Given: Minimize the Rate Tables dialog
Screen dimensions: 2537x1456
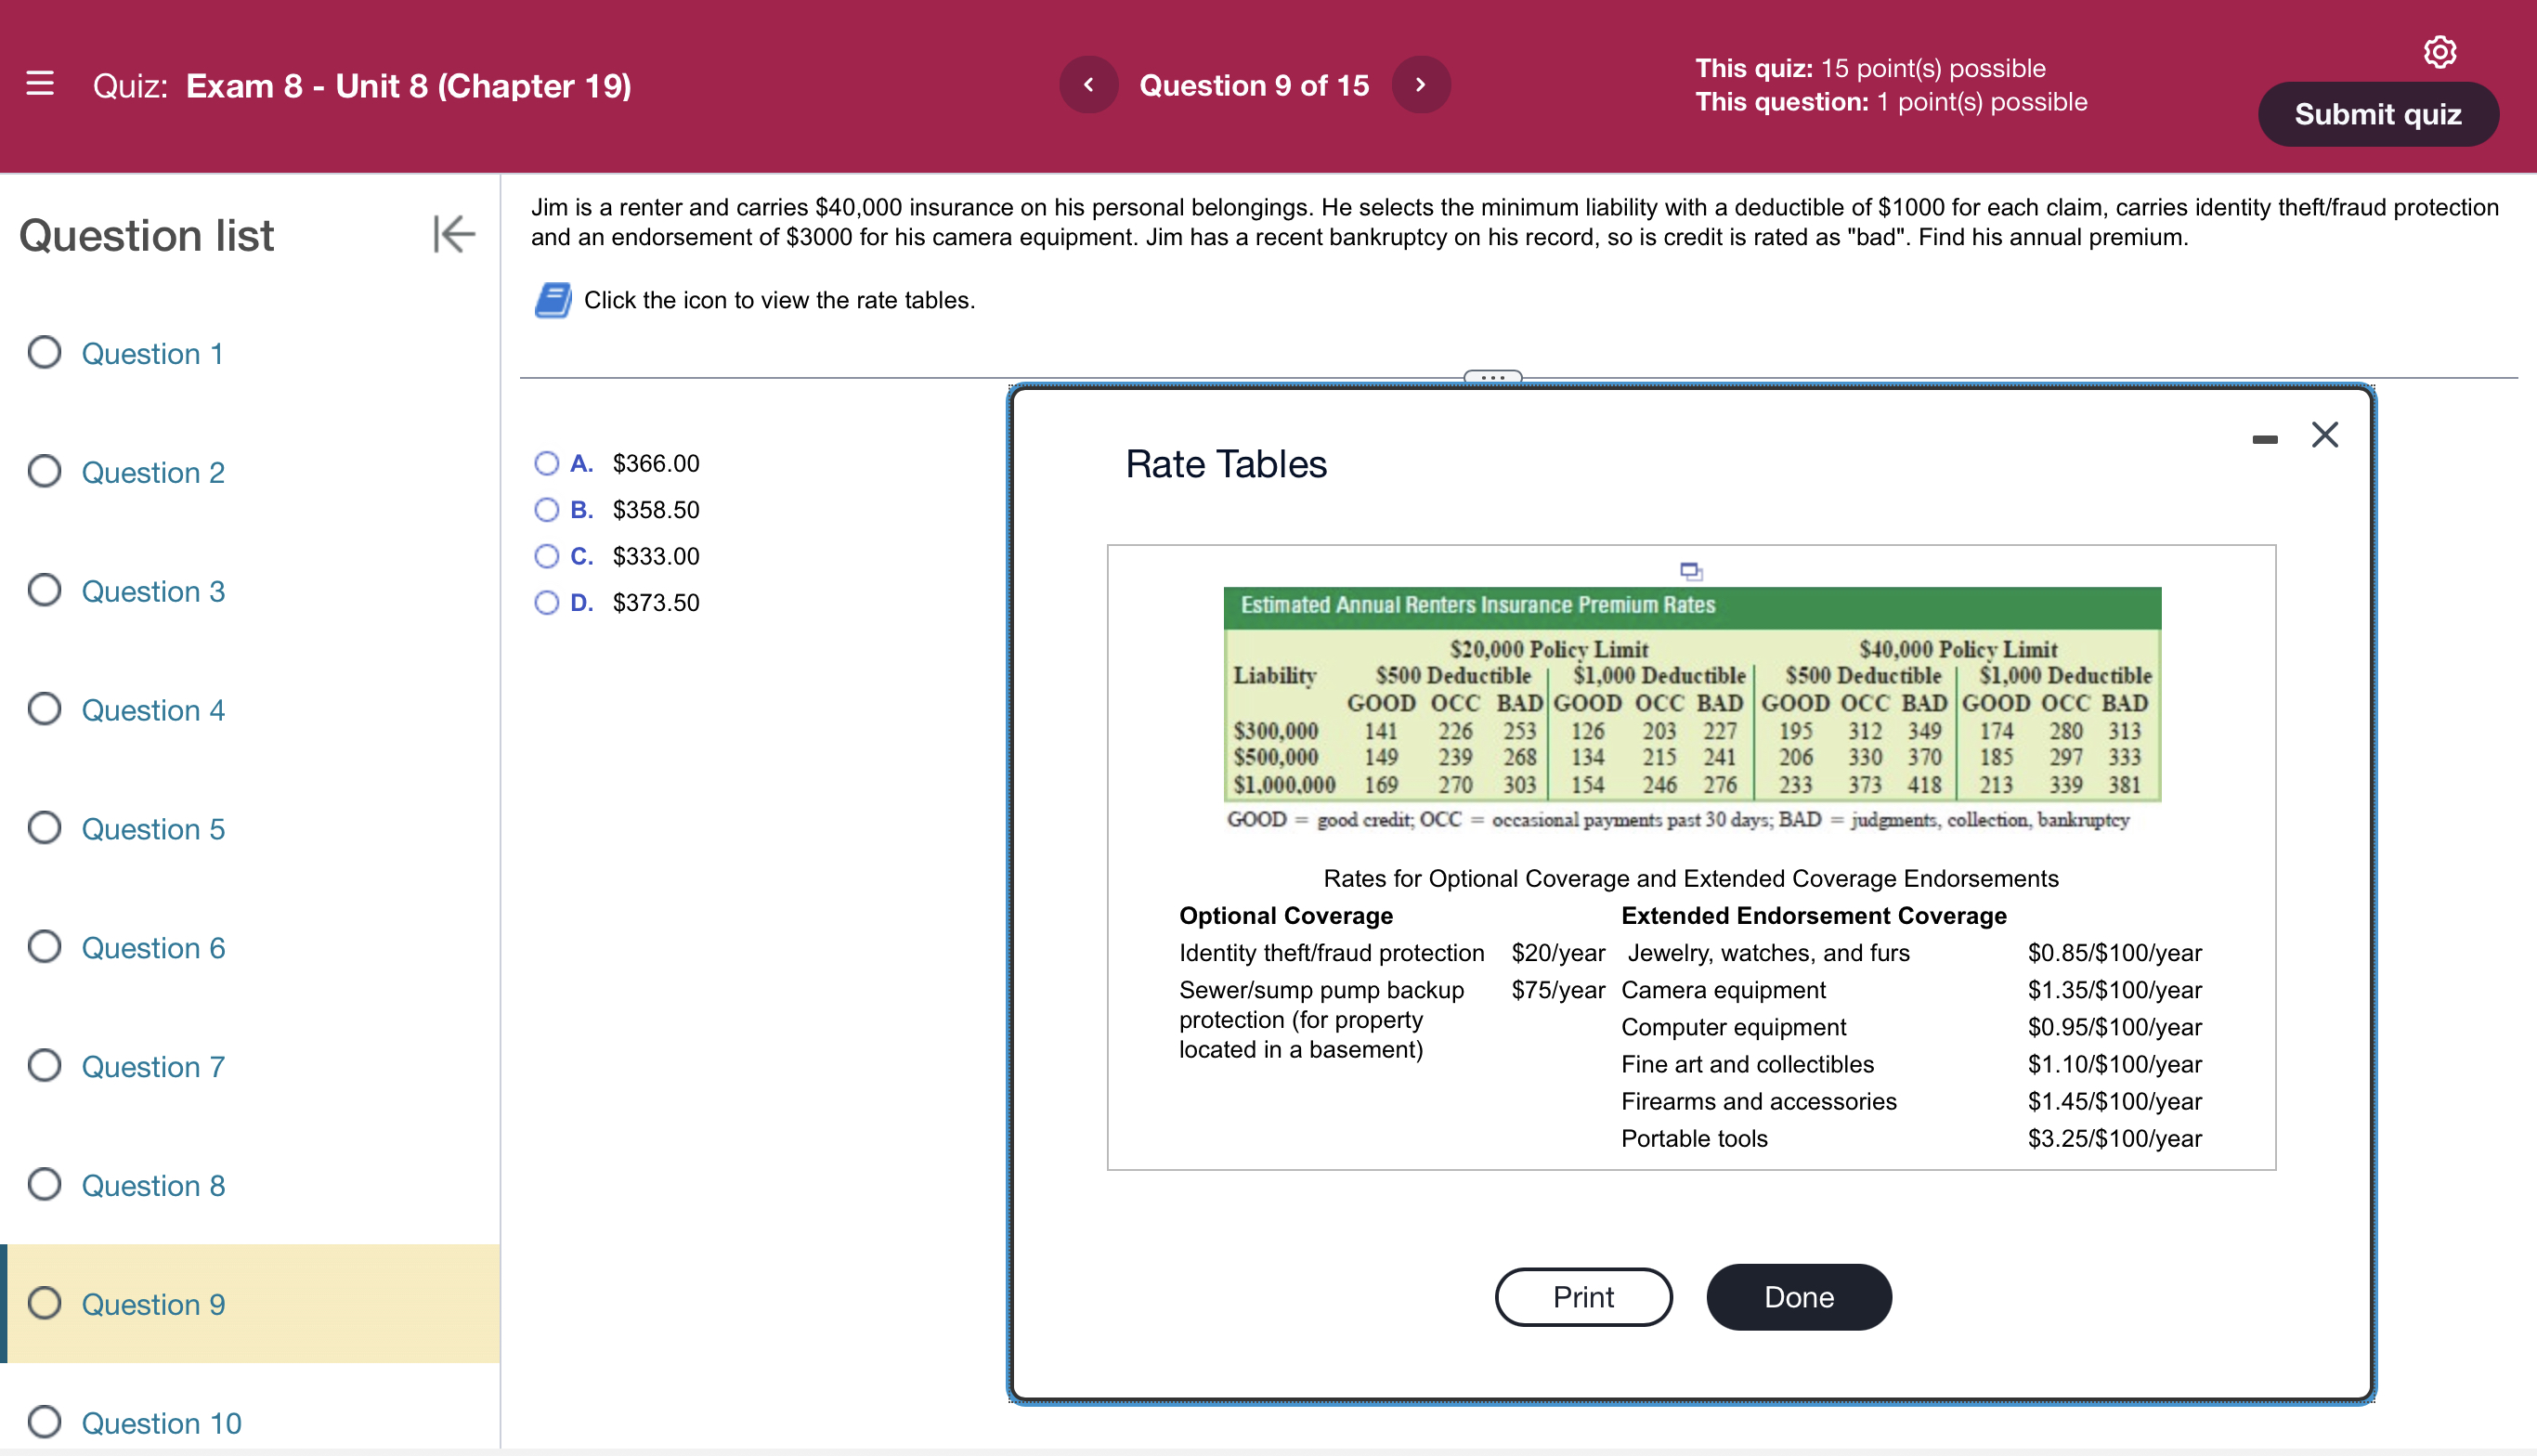Looking at the screenshot, I should pos(2265,439).
